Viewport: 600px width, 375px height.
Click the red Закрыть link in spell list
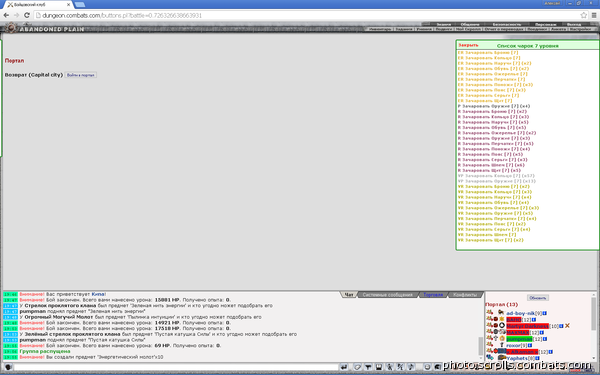[468, 45]
